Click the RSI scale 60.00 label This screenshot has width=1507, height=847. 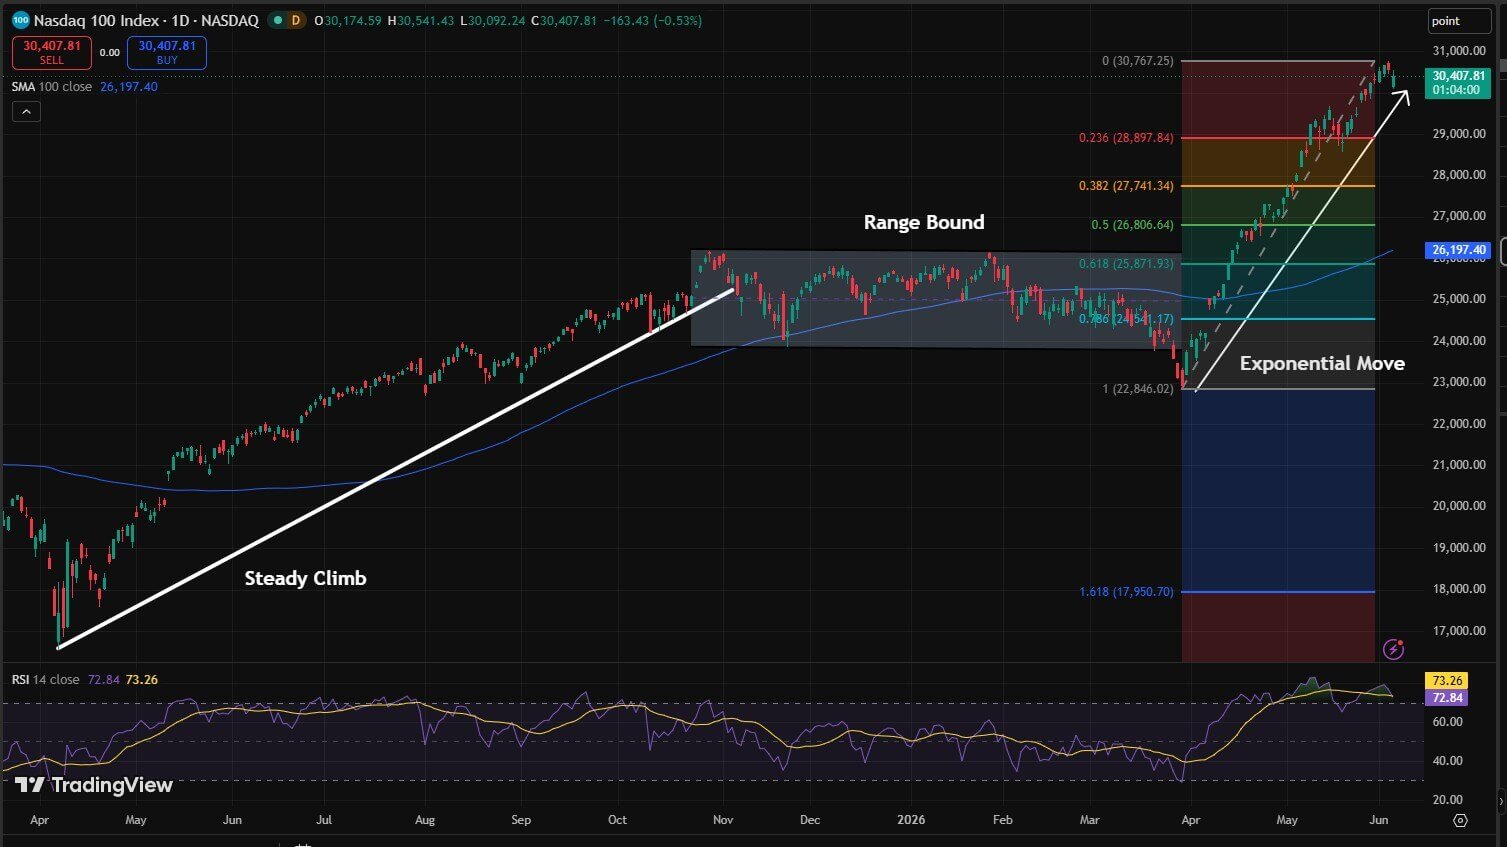[x=1447, y=721]
